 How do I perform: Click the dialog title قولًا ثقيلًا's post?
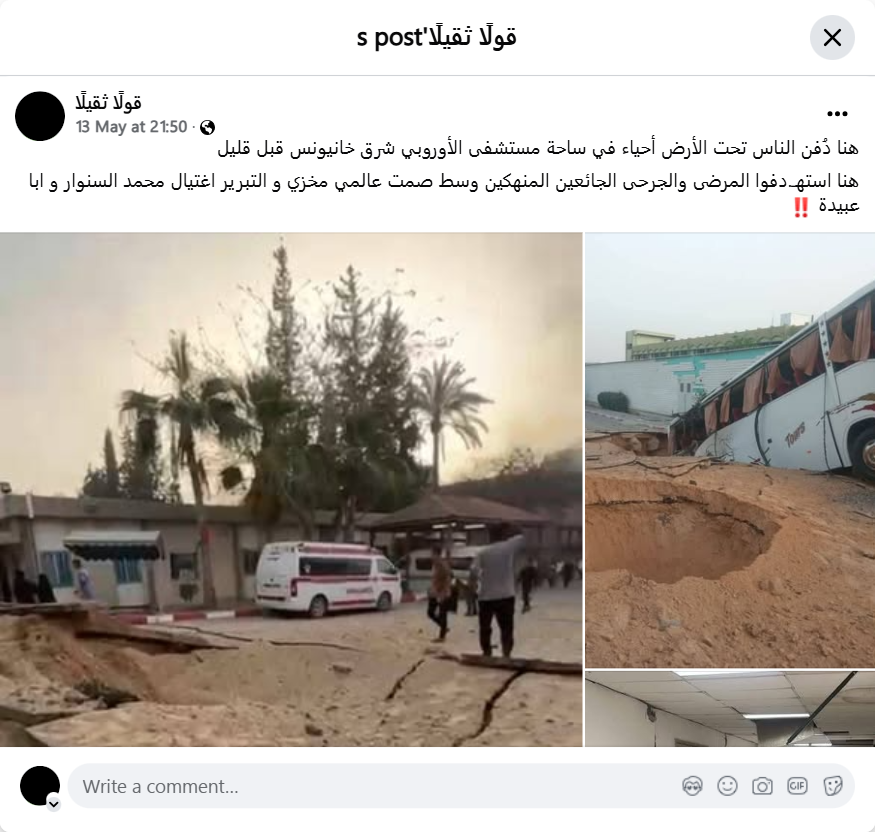tap(436, 37)
